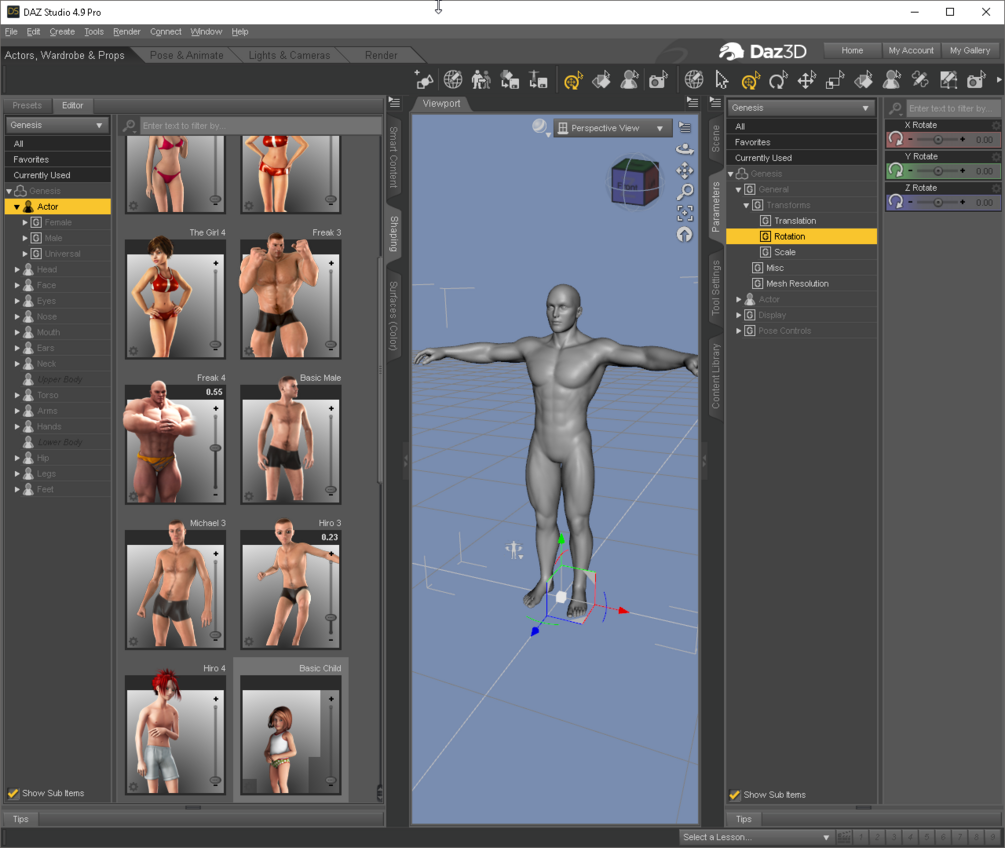
Task: Open the Smart Content side tab
Action: click(x=394, y=158)
